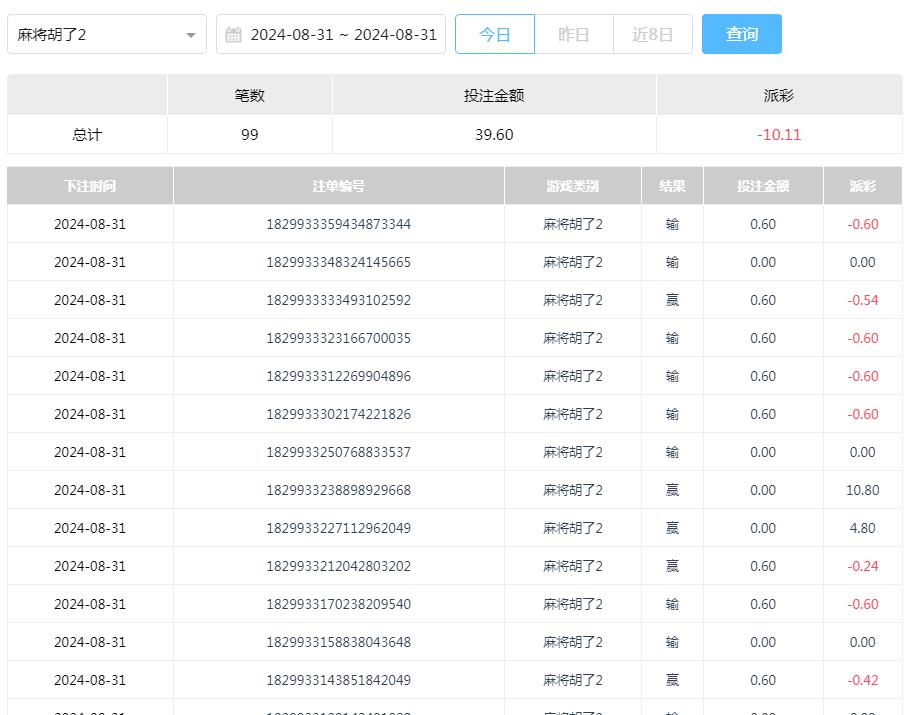Click the 结果 column header
Viewport: 917px width, 715px height.
[x=672, y=186]
